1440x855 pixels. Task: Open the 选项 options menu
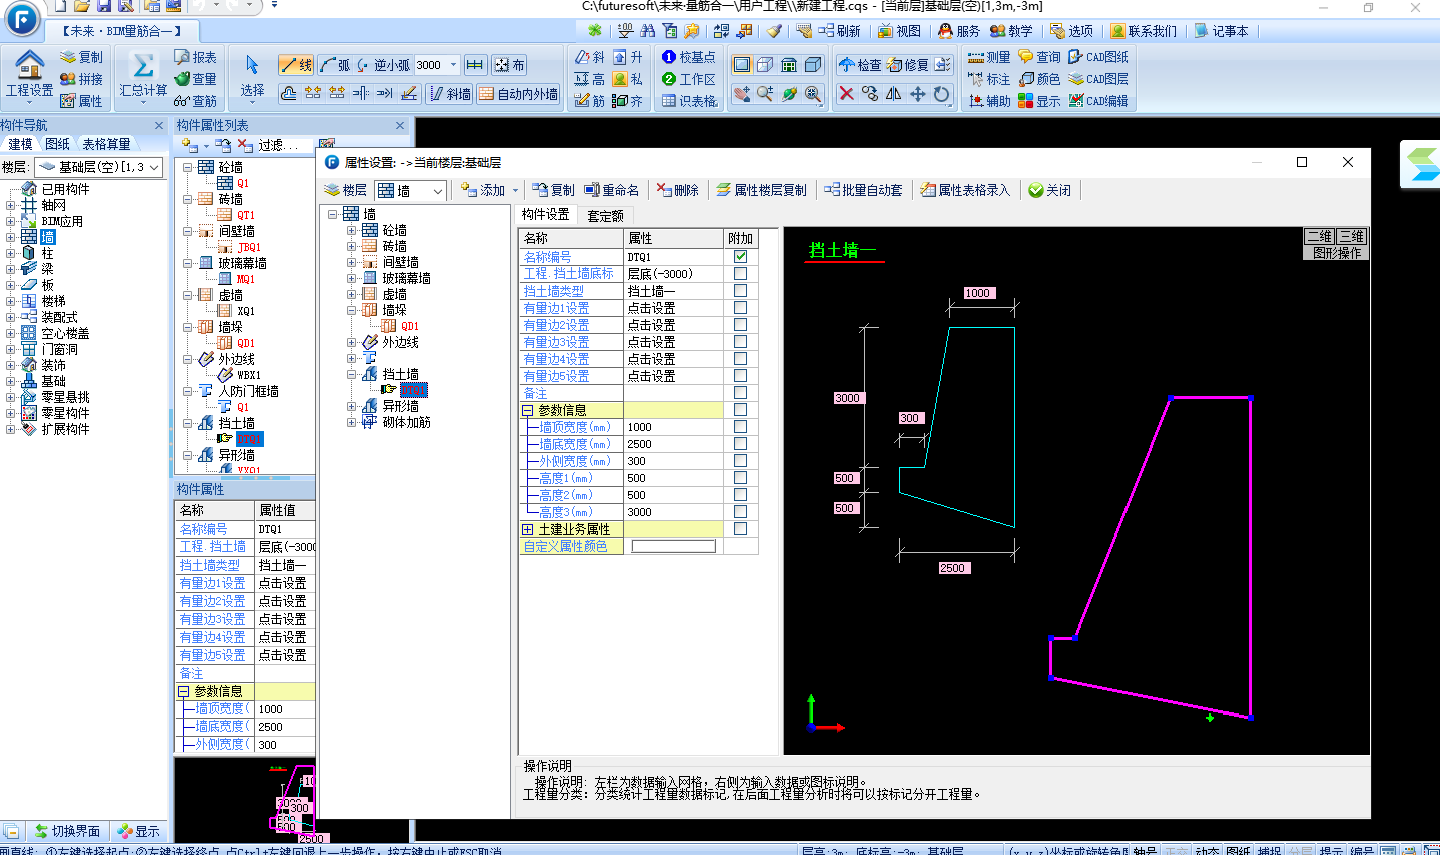[1071, 31]
